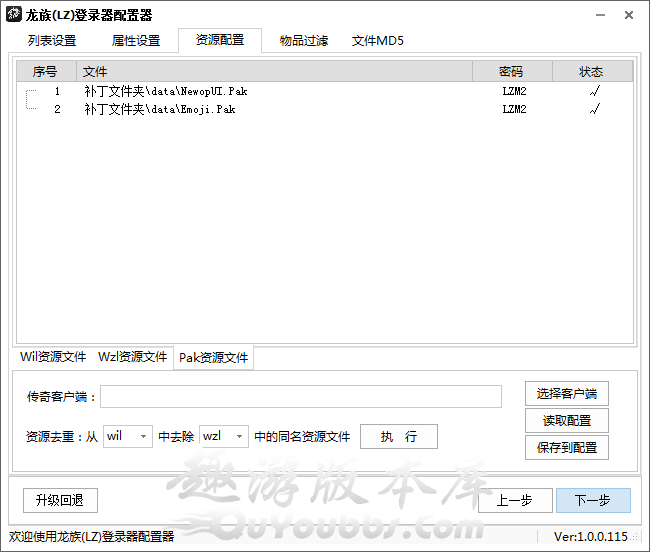Screen dimensions: 650x552
Task: Click the 序号 column header
Action: click(x=45, y=72)
